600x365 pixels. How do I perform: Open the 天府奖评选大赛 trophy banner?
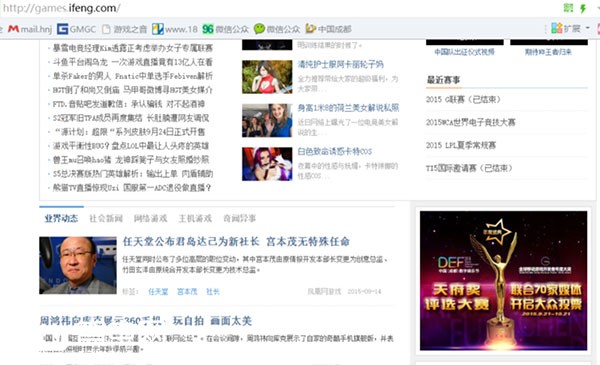pyautogui.click(x=503, y=280)
